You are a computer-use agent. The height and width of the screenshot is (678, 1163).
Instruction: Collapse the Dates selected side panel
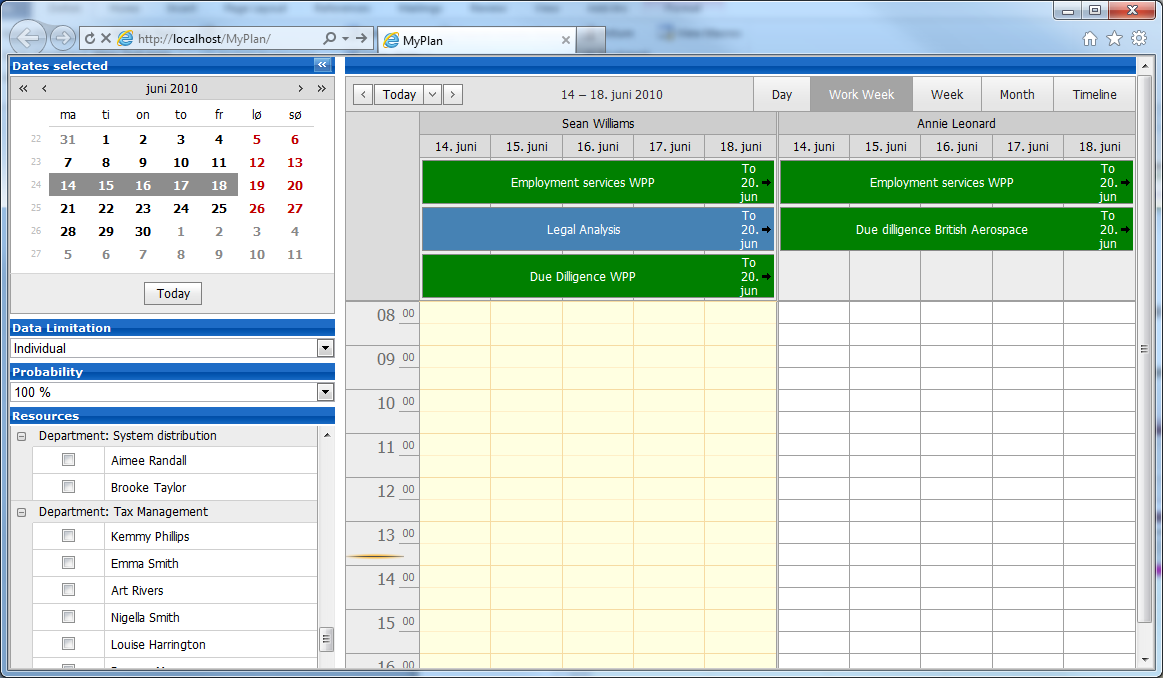tap(322, 65)
